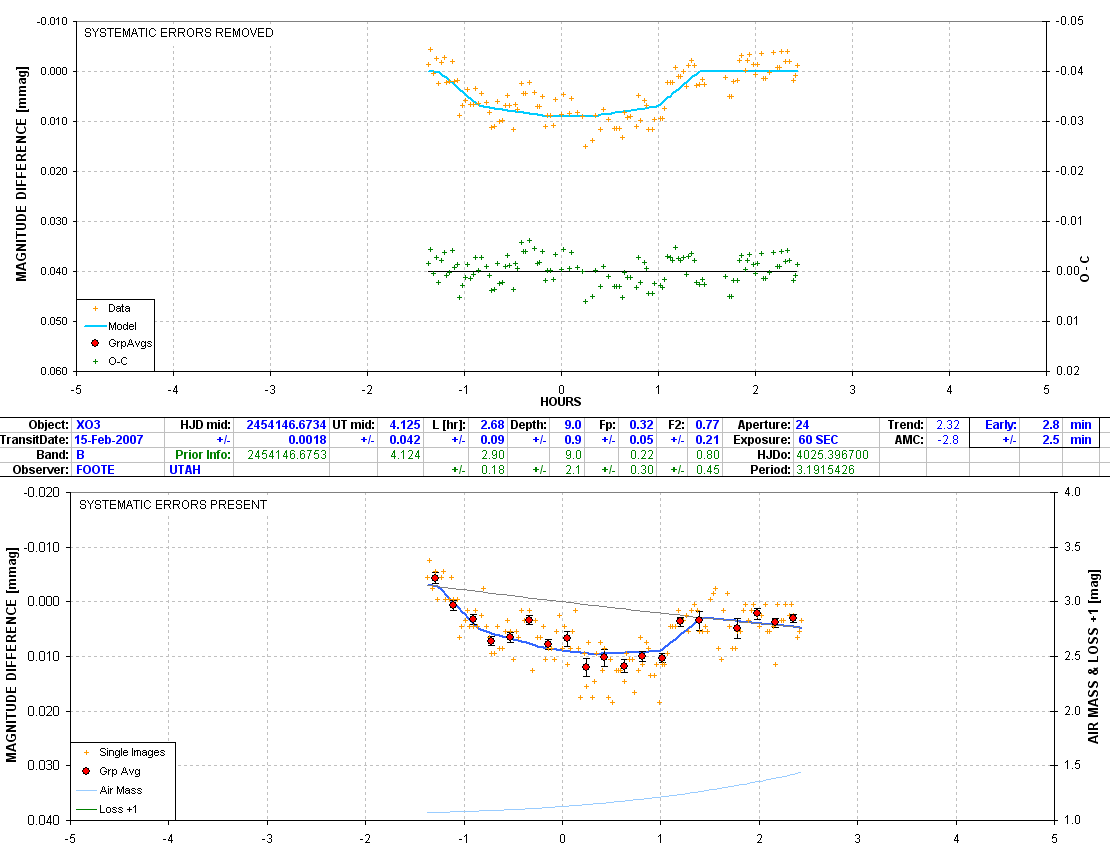Click the Period label cell
This screenshot has width=1110, height=849.
(770, 469)
